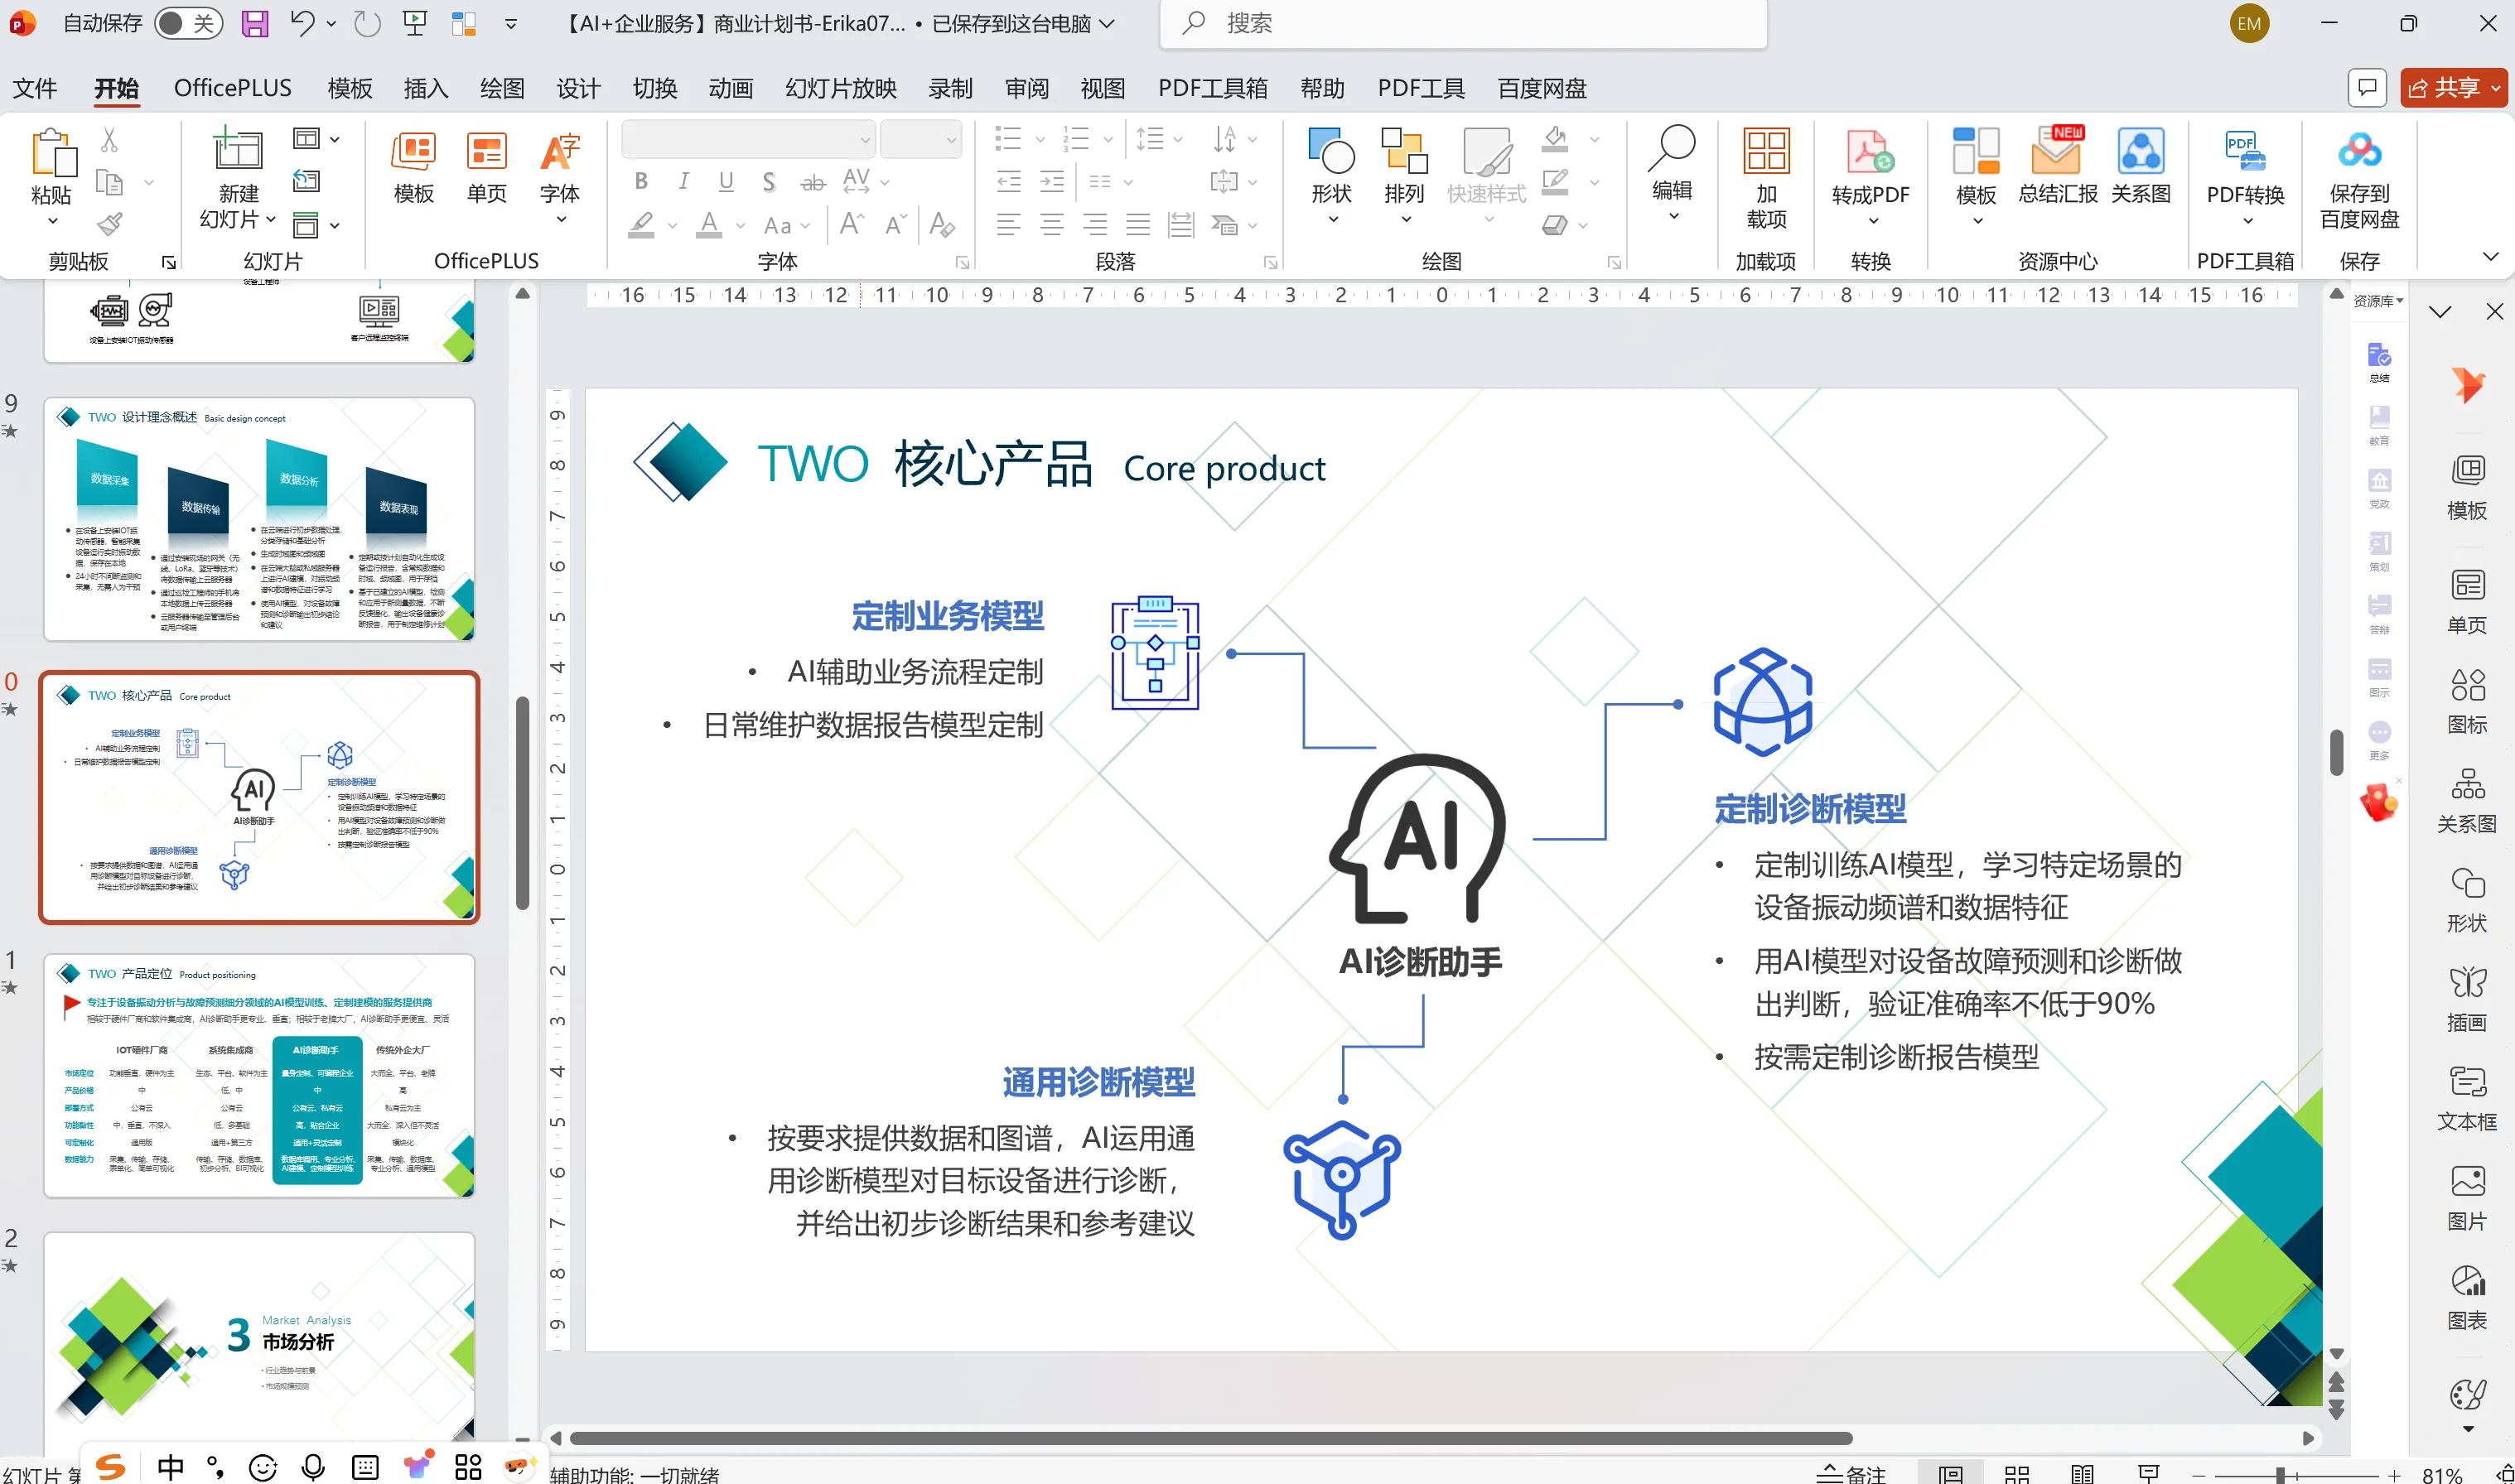Click the Undo arrow icon
The height and width of the screenshot is (1484, 2515).
(x=302, y=22)
